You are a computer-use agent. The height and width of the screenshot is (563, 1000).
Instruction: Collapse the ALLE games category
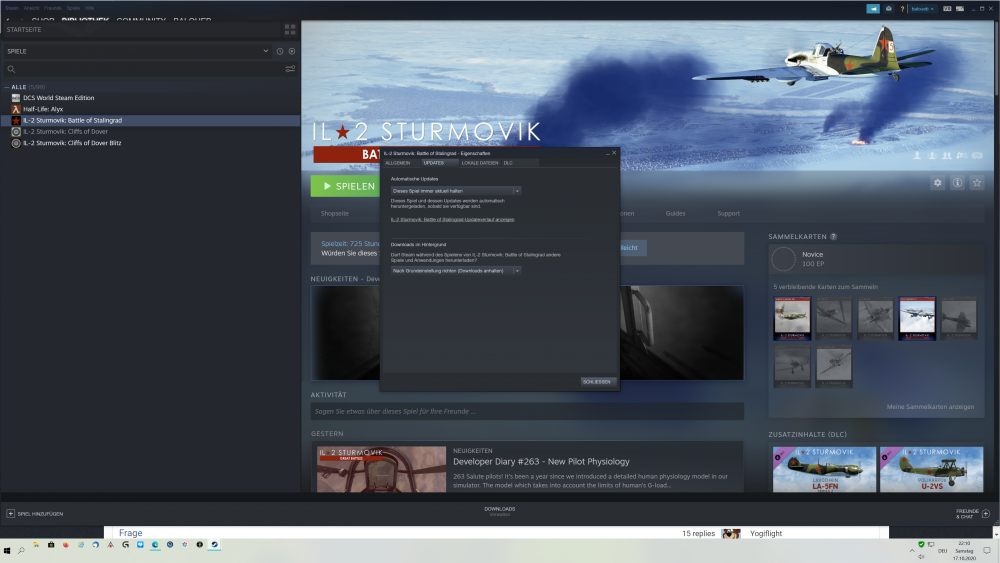(x=6, y=87)
